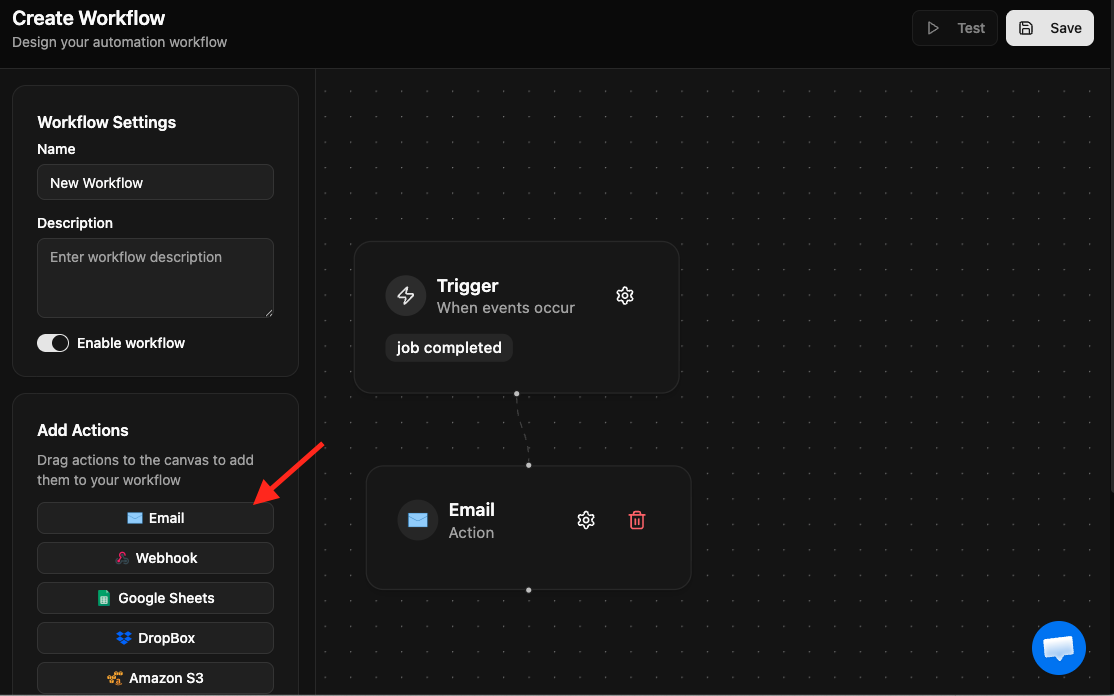This screenshot has height=696, width=1114.
Task: Click the Save button
Action: (x=1049, y=28)
